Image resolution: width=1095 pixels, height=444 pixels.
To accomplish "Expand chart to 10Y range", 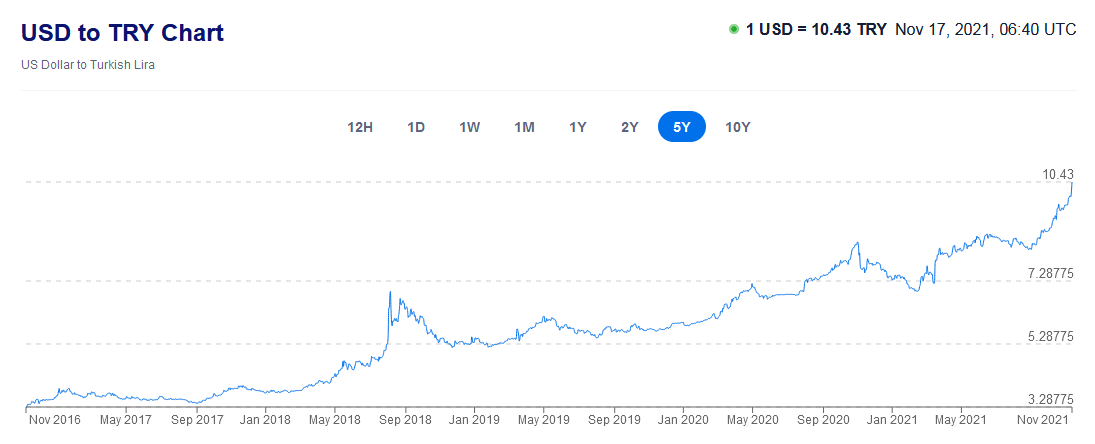I will tap(738, 127).
